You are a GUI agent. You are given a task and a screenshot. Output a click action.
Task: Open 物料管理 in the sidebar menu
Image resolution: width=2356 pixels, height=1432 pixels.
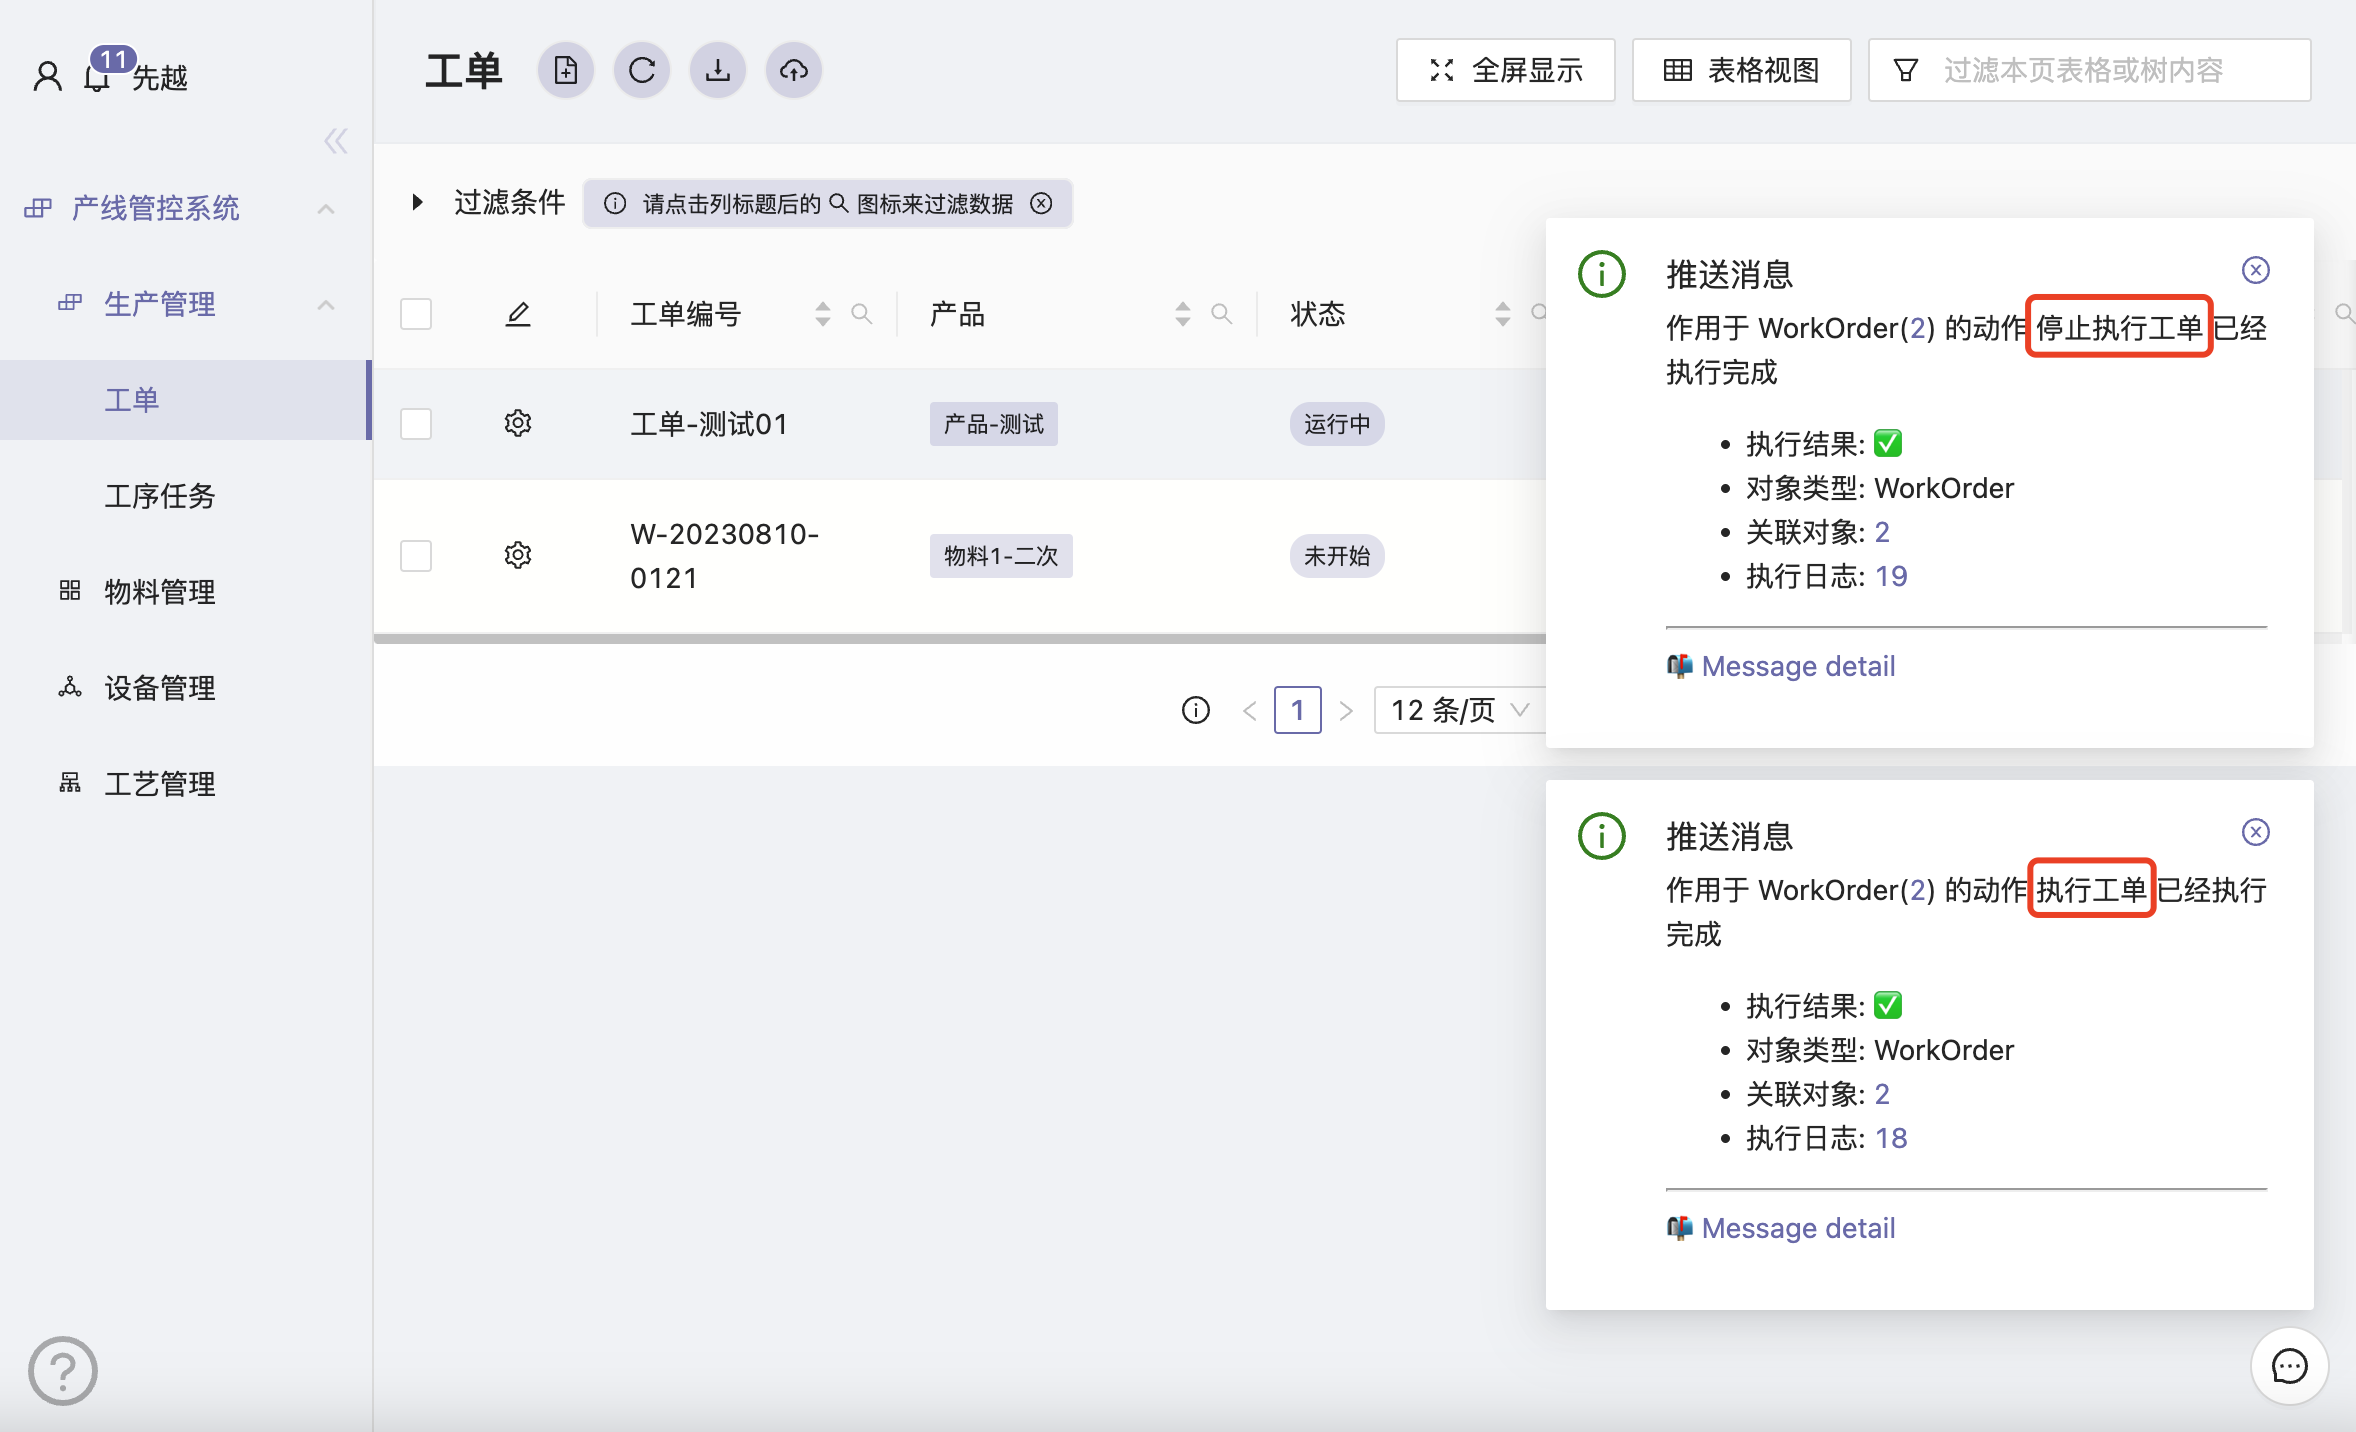(x=160, y=592)
